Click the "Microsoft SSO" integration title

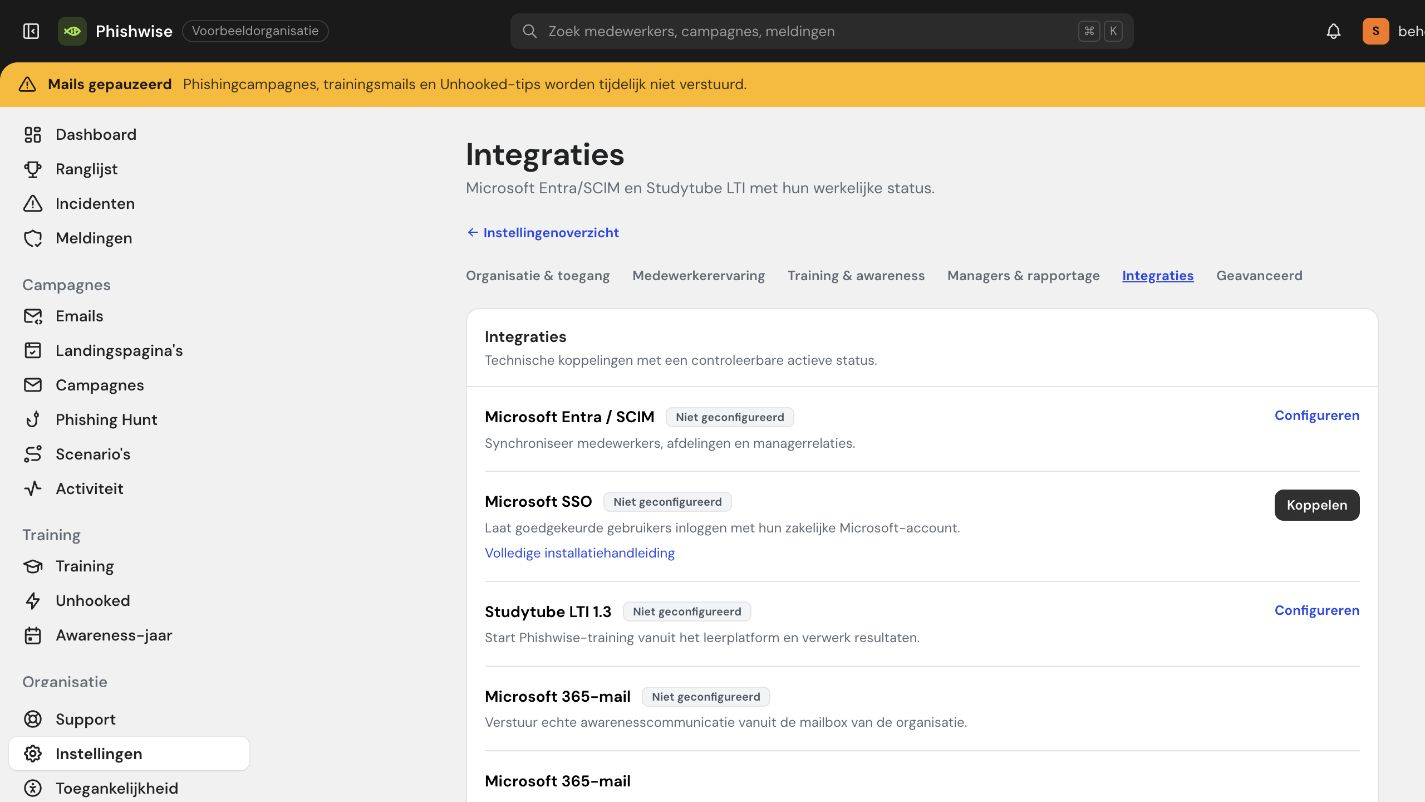point(538,502)
